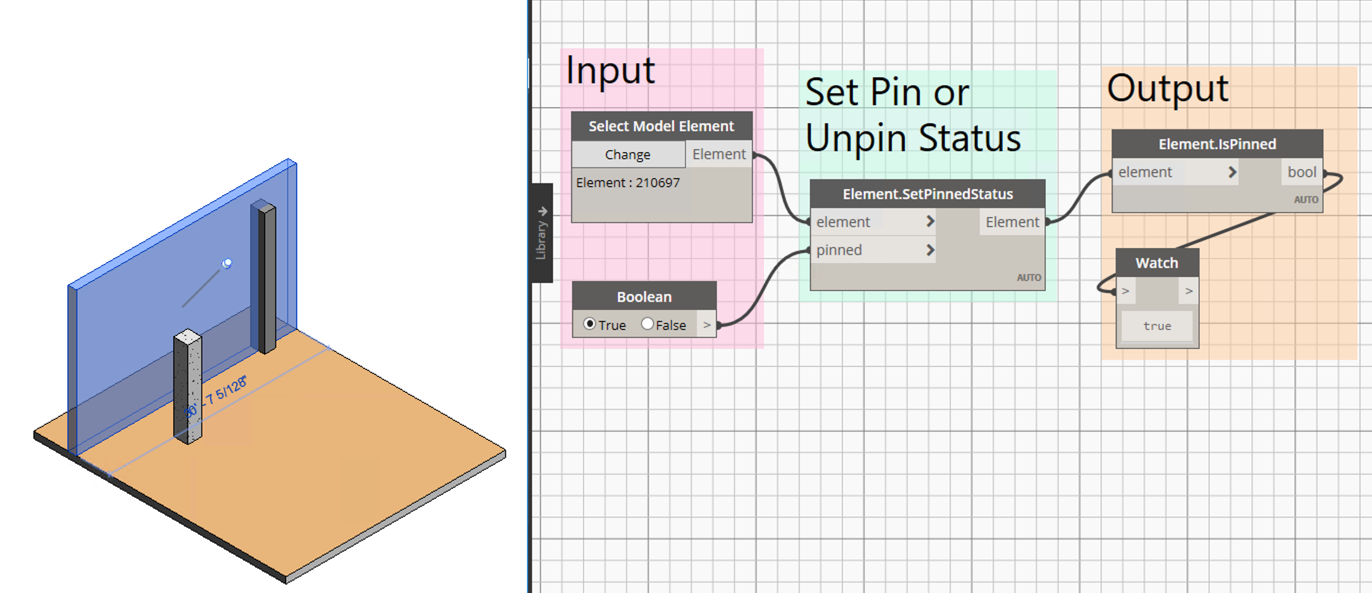Click the Watch node's left input port

pyautogui.click(x=1125, y=290)
